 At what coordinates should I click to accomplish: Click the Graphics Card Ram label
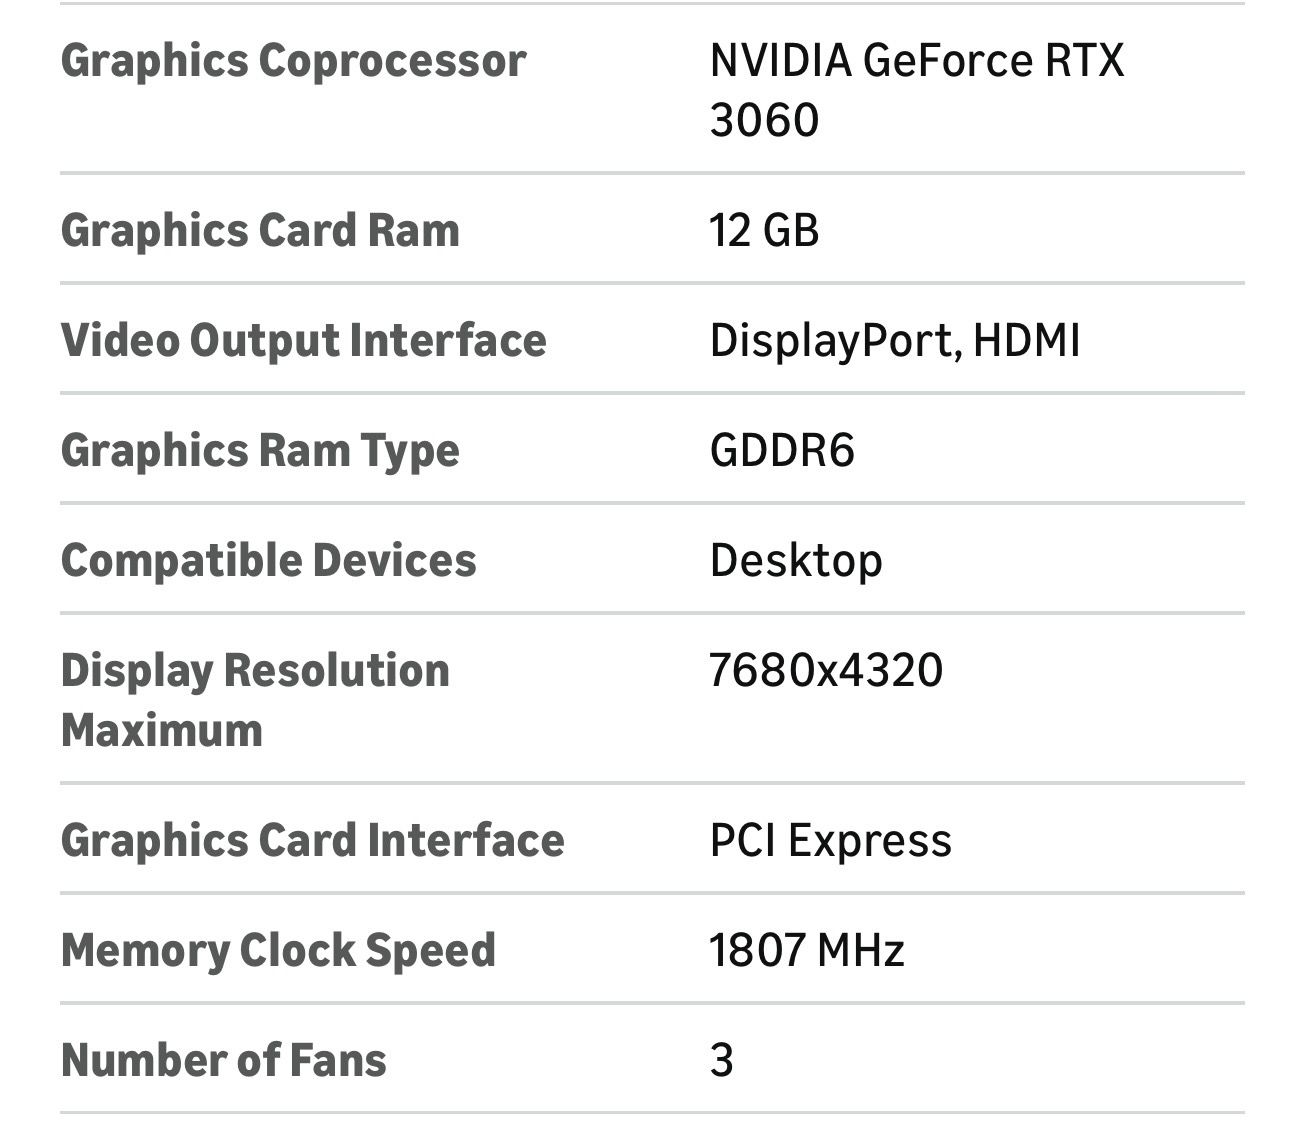260,231
